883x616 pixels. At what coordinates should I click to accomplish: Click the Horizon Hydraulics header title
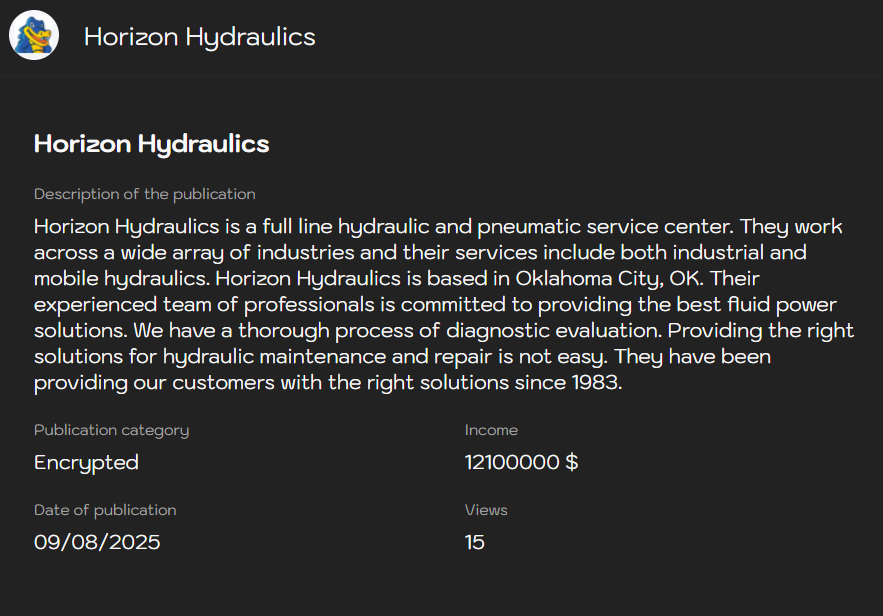point(199,37)
